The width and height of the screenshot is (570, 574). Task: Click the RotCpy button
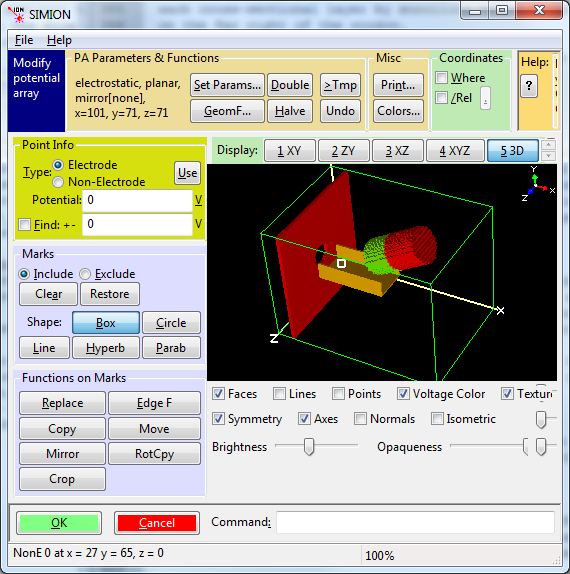pos(154,454)
